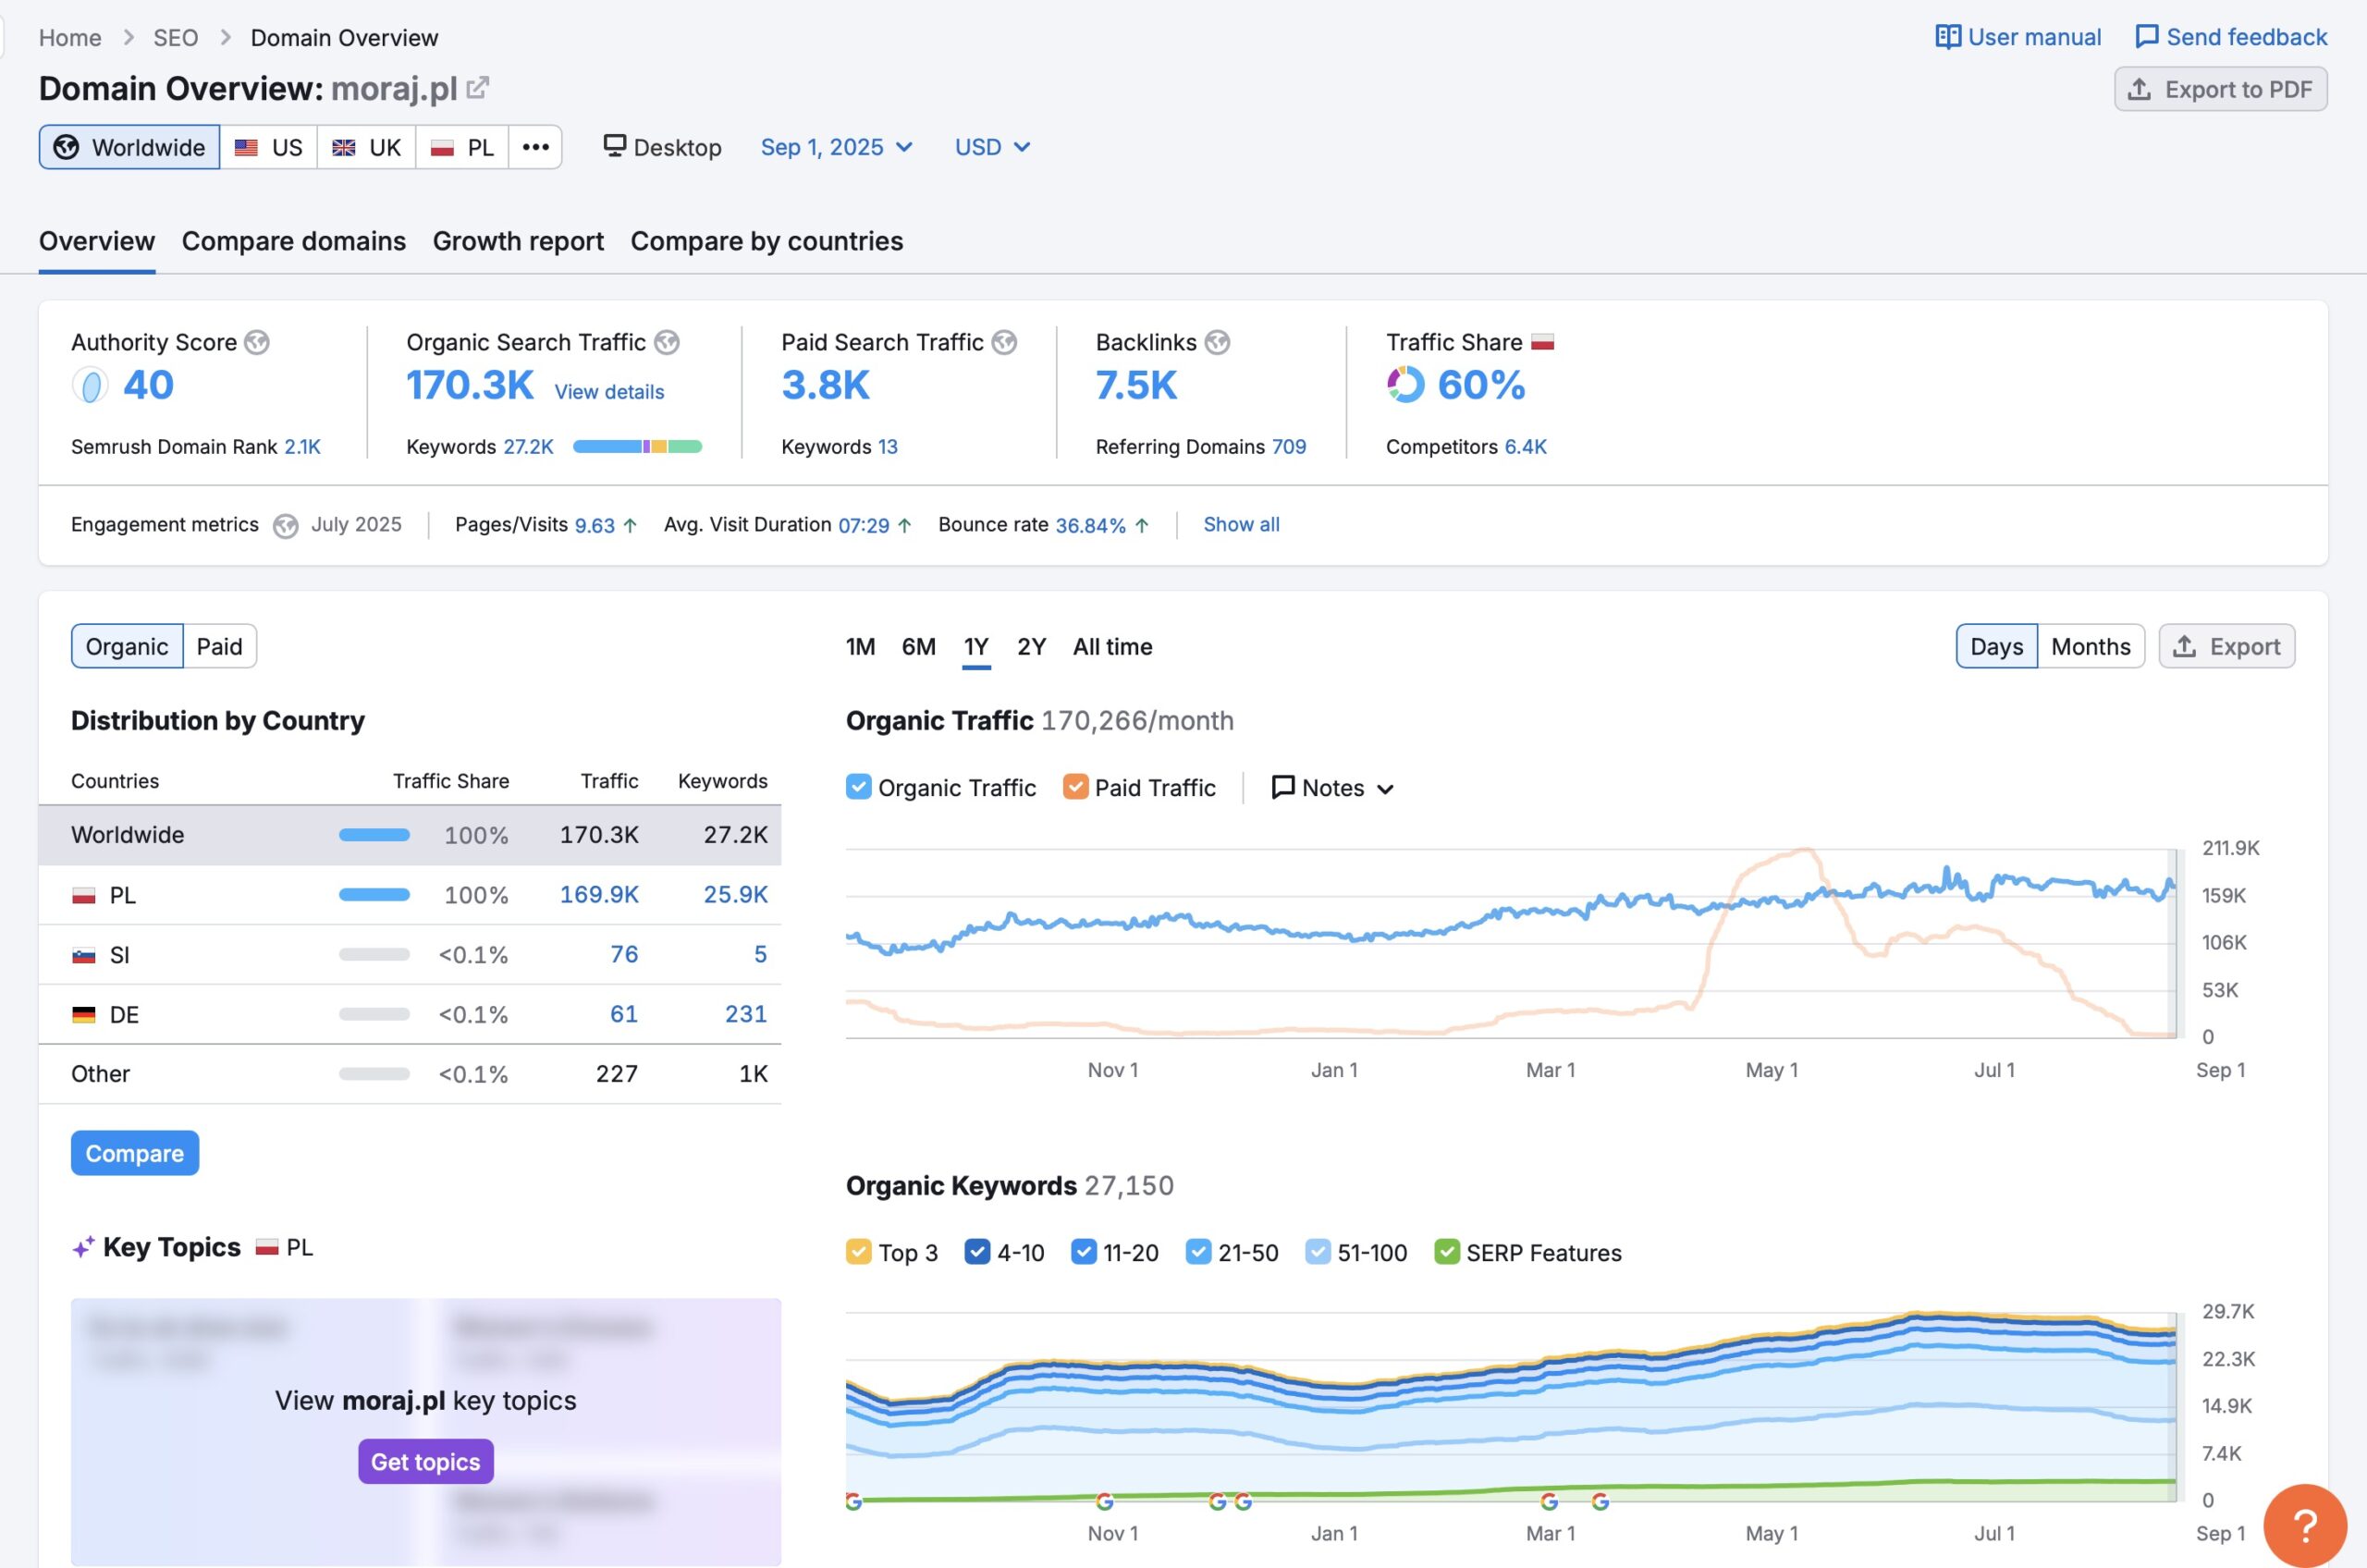Click Export to PDF button
Screen dimensions: 2367x1568
2220,89
